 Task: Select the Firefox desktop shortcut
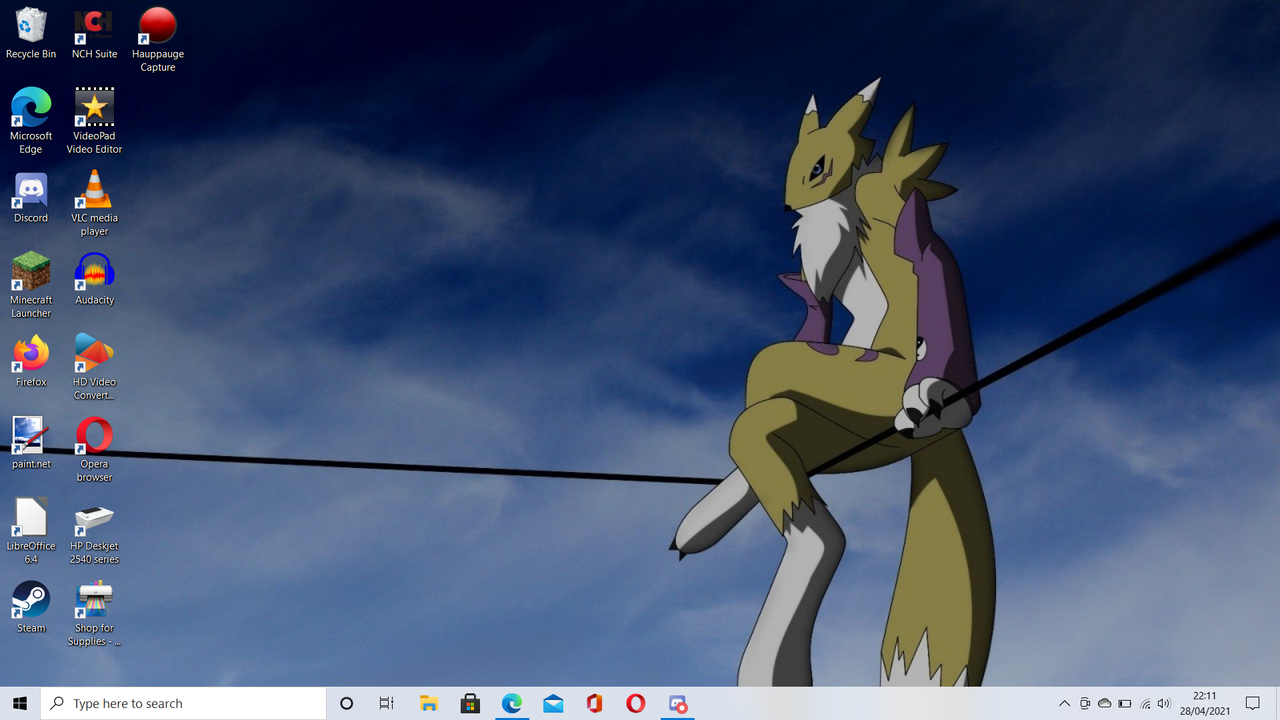31,361
